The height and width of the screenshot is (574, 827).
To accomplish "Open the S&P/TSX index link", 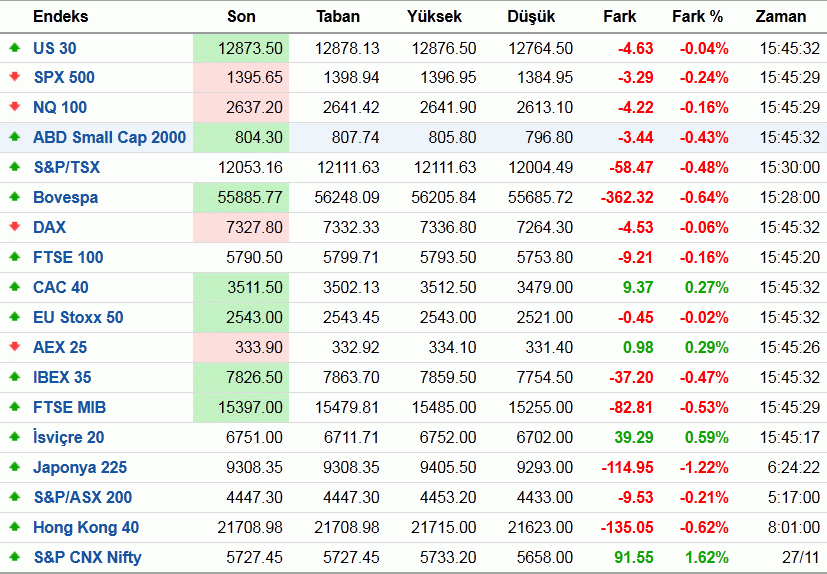I will (x=66, y=168).
